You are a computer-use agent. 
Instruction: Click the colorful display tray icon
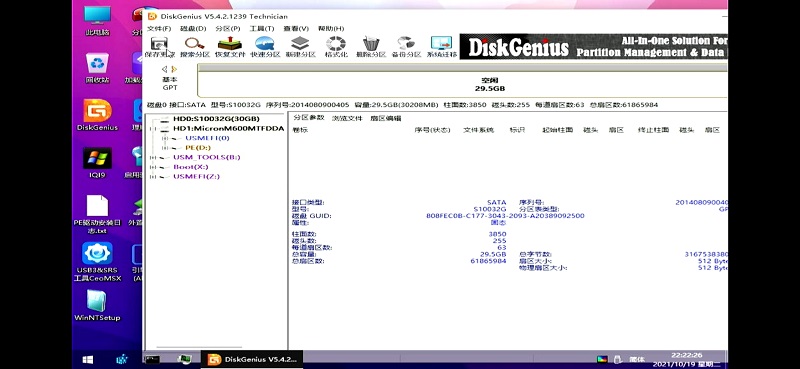[603, 359]
